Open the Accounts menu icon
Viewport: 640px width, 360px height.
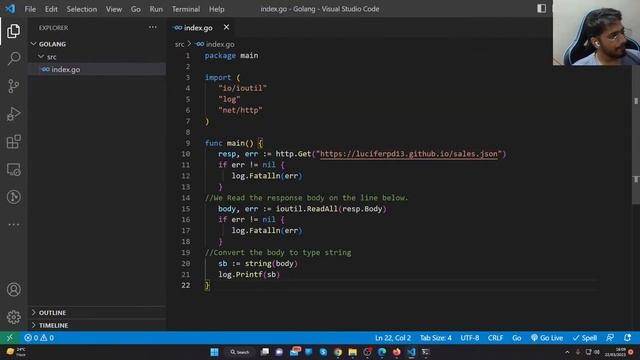(13, 289)
